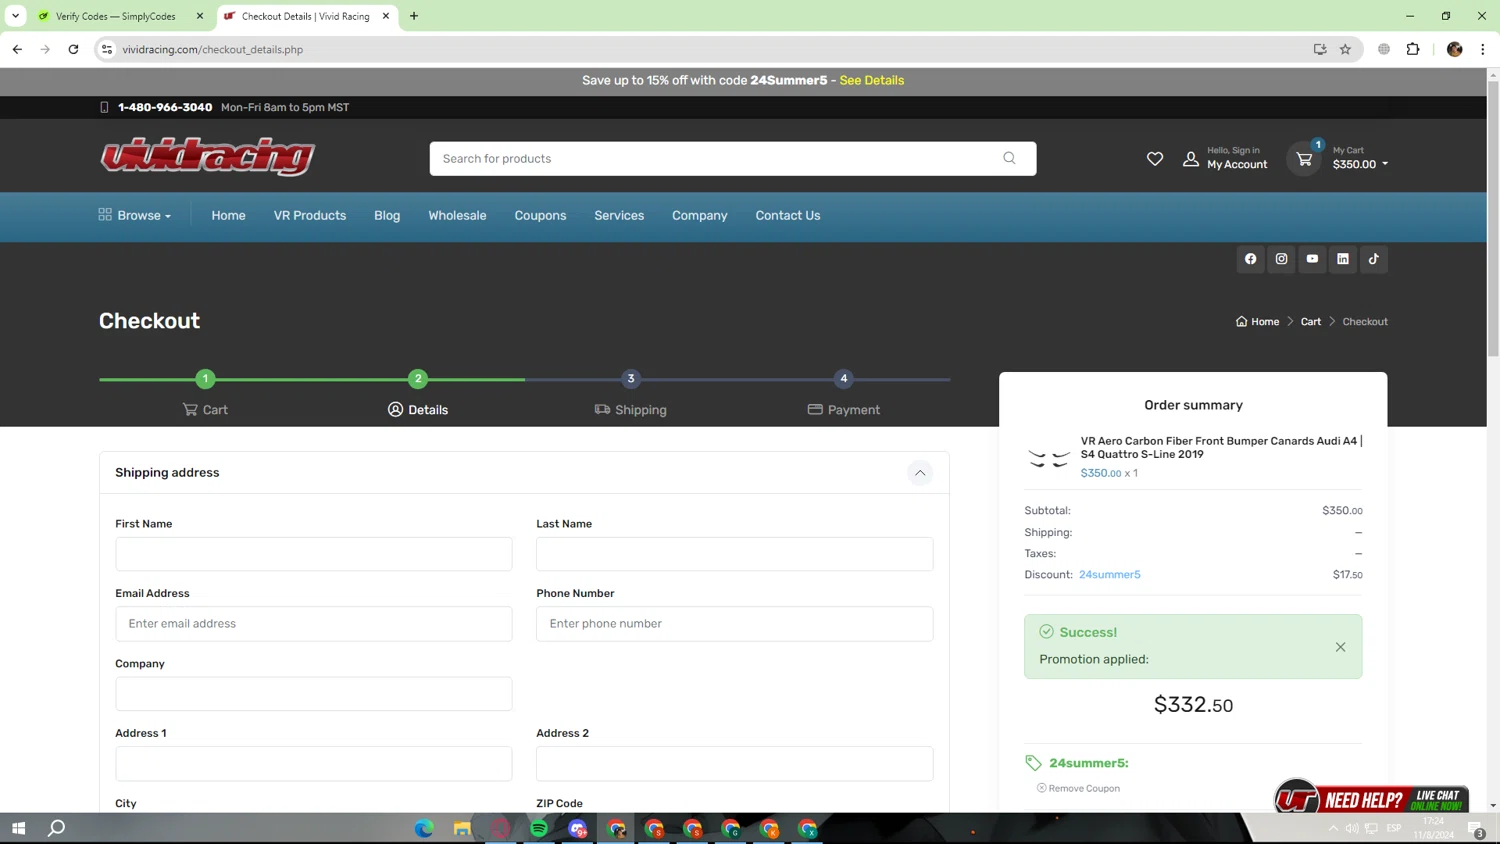
Task: Click the install app icon in address bar
Action: 1320,49
